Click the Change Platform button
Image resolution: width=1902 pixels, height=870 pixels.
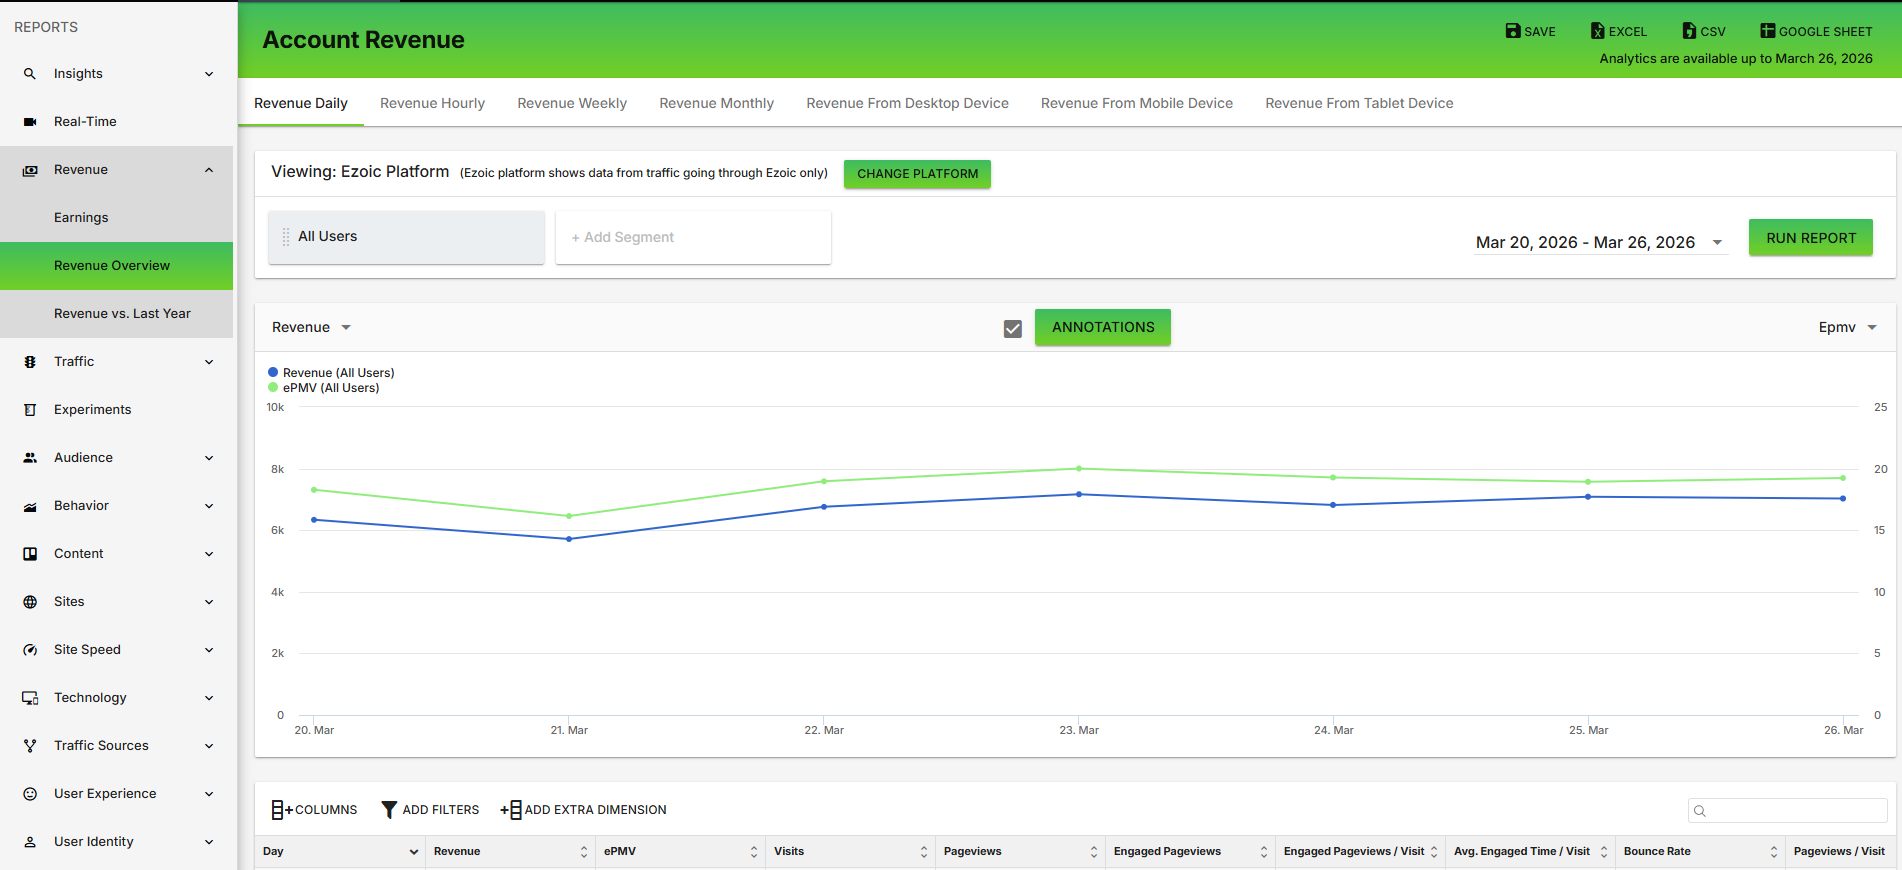click(918, 174)
